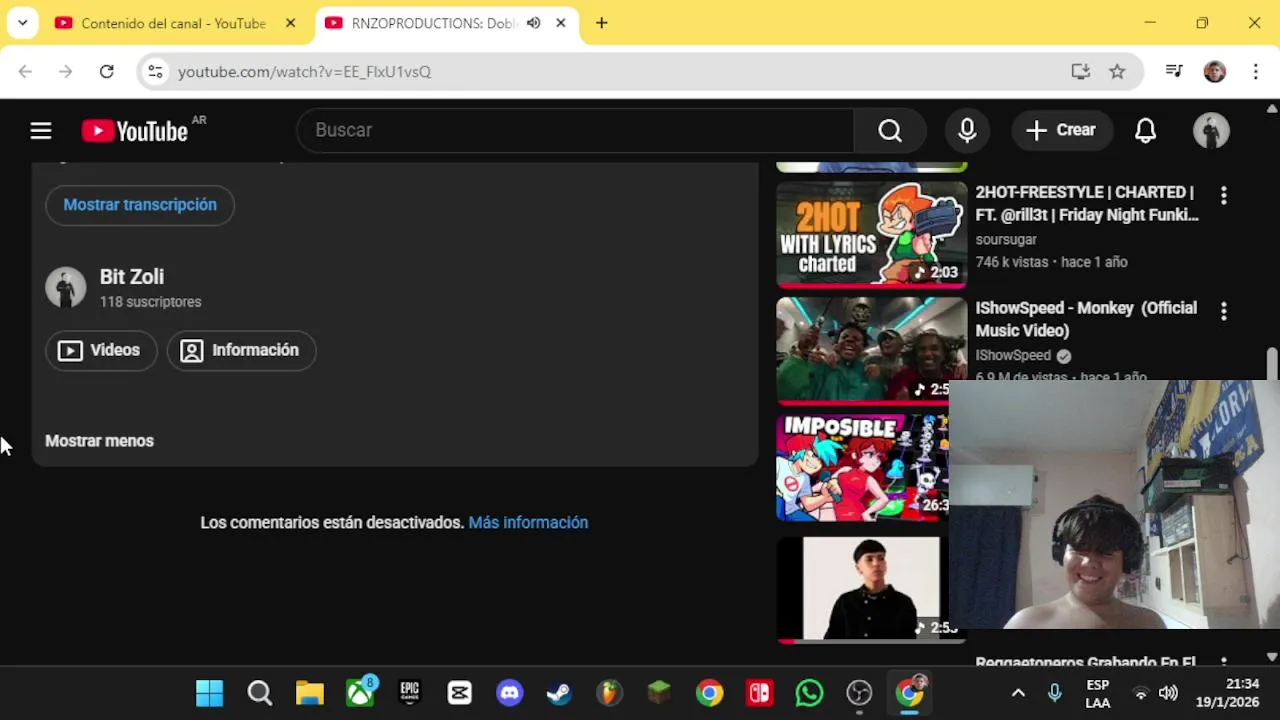The height and width of the screenshot is (720, 1280).
Task: Click the youtube.com address bar URL
Action: pos(304,72)
